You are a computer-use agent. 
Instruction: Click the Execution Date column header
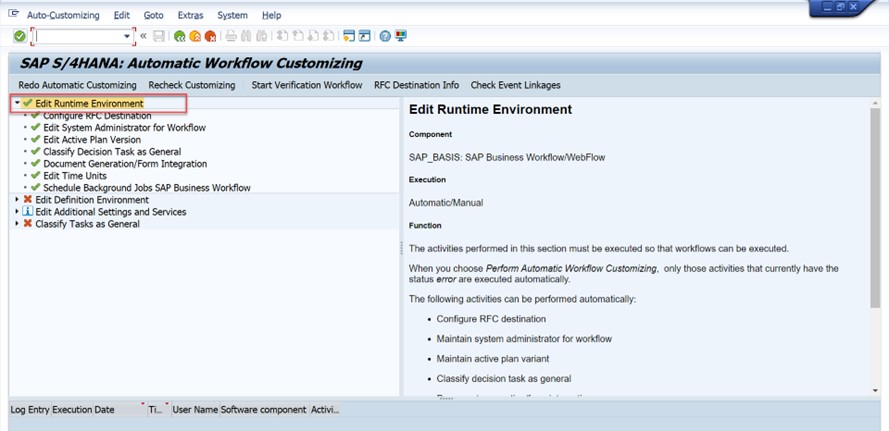pos(99,409)
